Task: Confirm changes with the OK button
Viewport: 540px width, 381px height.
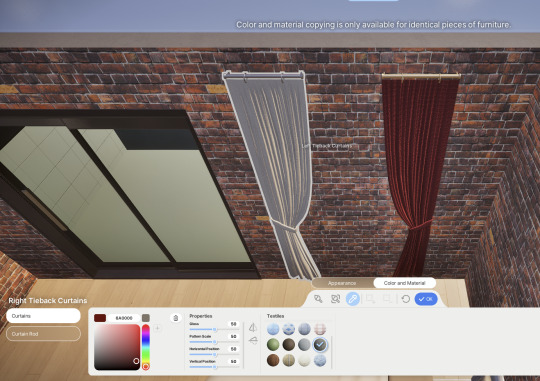Action: (x=426, y=299)
